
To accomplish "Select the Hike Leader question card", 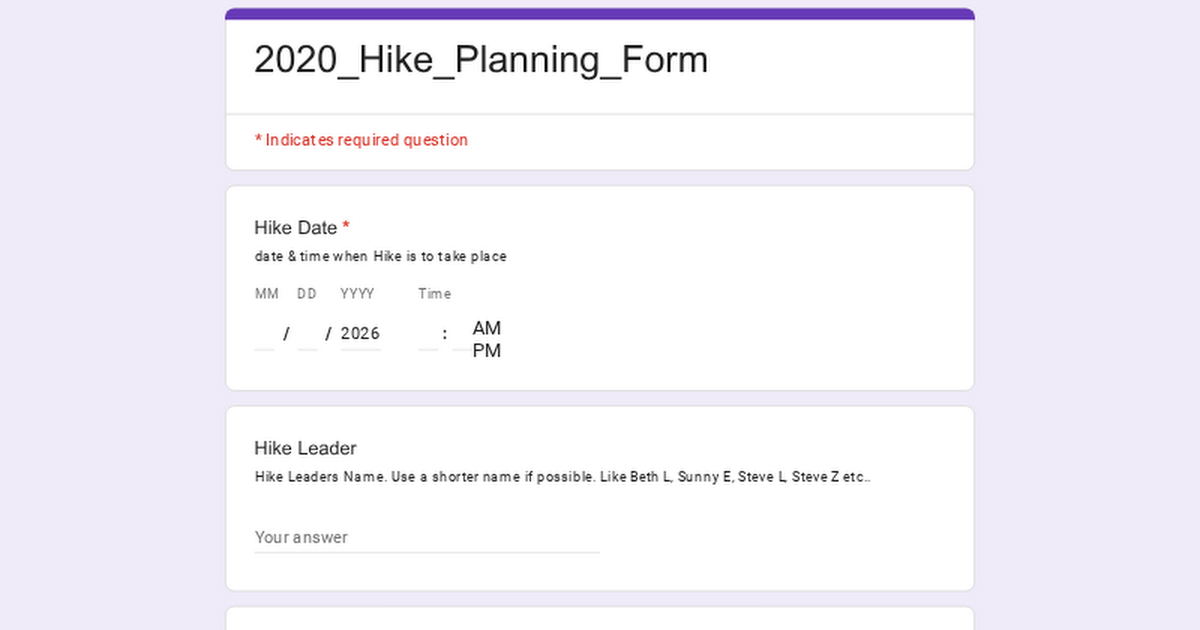I will click(600, 497).
